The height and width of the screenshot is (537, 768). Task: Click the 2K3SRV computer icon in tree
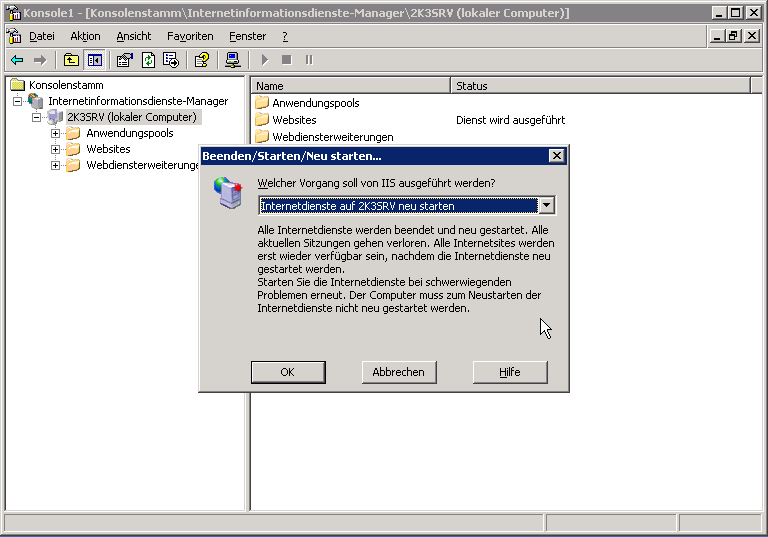(x=55, y=117)
